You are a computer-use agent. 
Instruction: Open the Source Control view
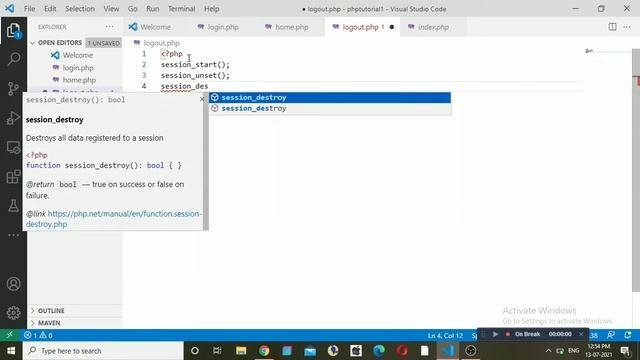point(13,88)
